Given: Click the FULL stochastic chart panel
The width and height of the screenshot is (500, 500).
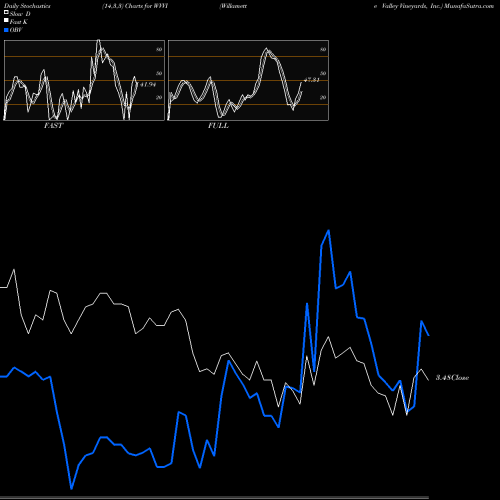Looking at the screenshot, I should coord(248,80).
